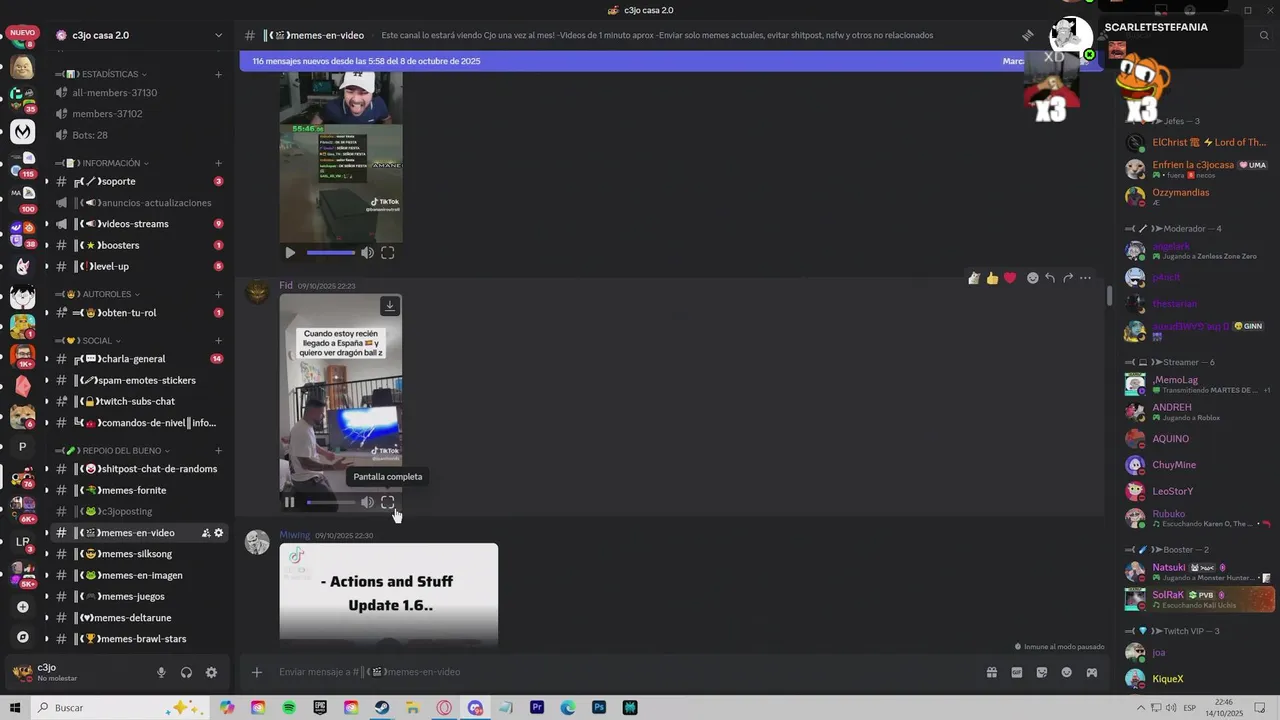Download the Fid video attachment
This screenshot has width=1280, height=720.
390,306
